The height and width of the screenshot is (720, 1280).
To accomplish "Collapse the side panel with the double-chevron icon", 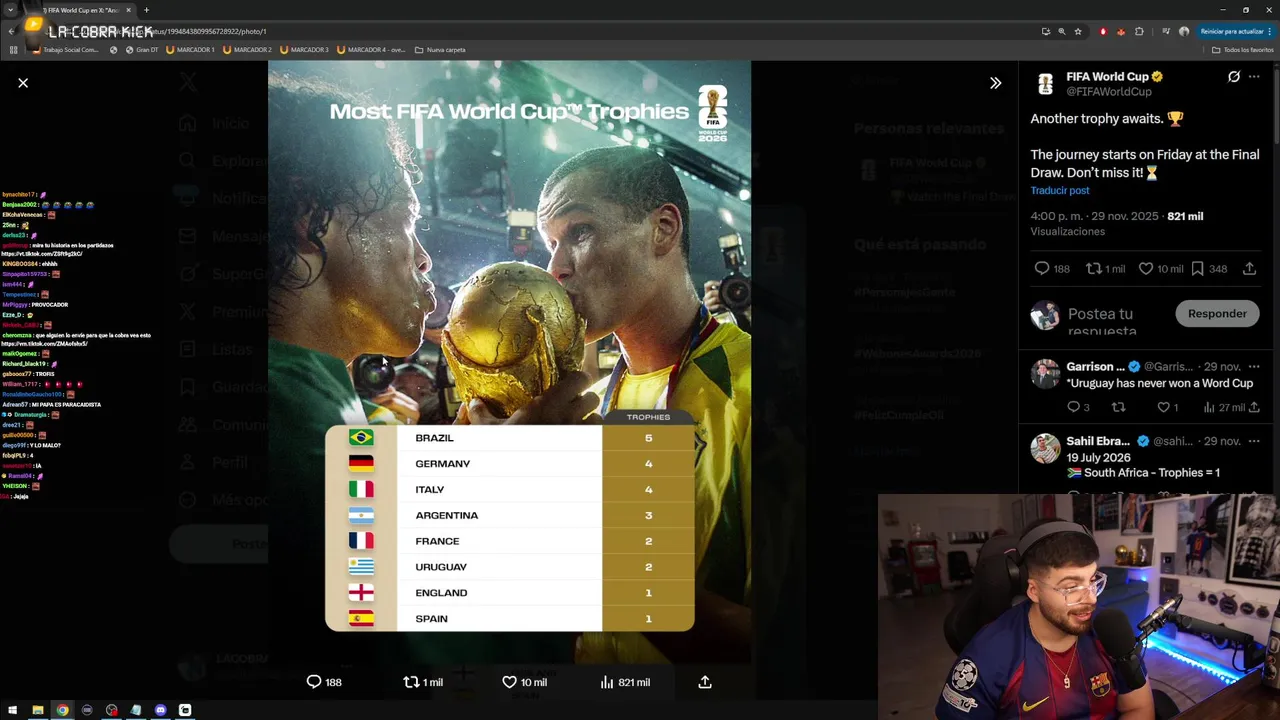I will [x=995, y=83].
